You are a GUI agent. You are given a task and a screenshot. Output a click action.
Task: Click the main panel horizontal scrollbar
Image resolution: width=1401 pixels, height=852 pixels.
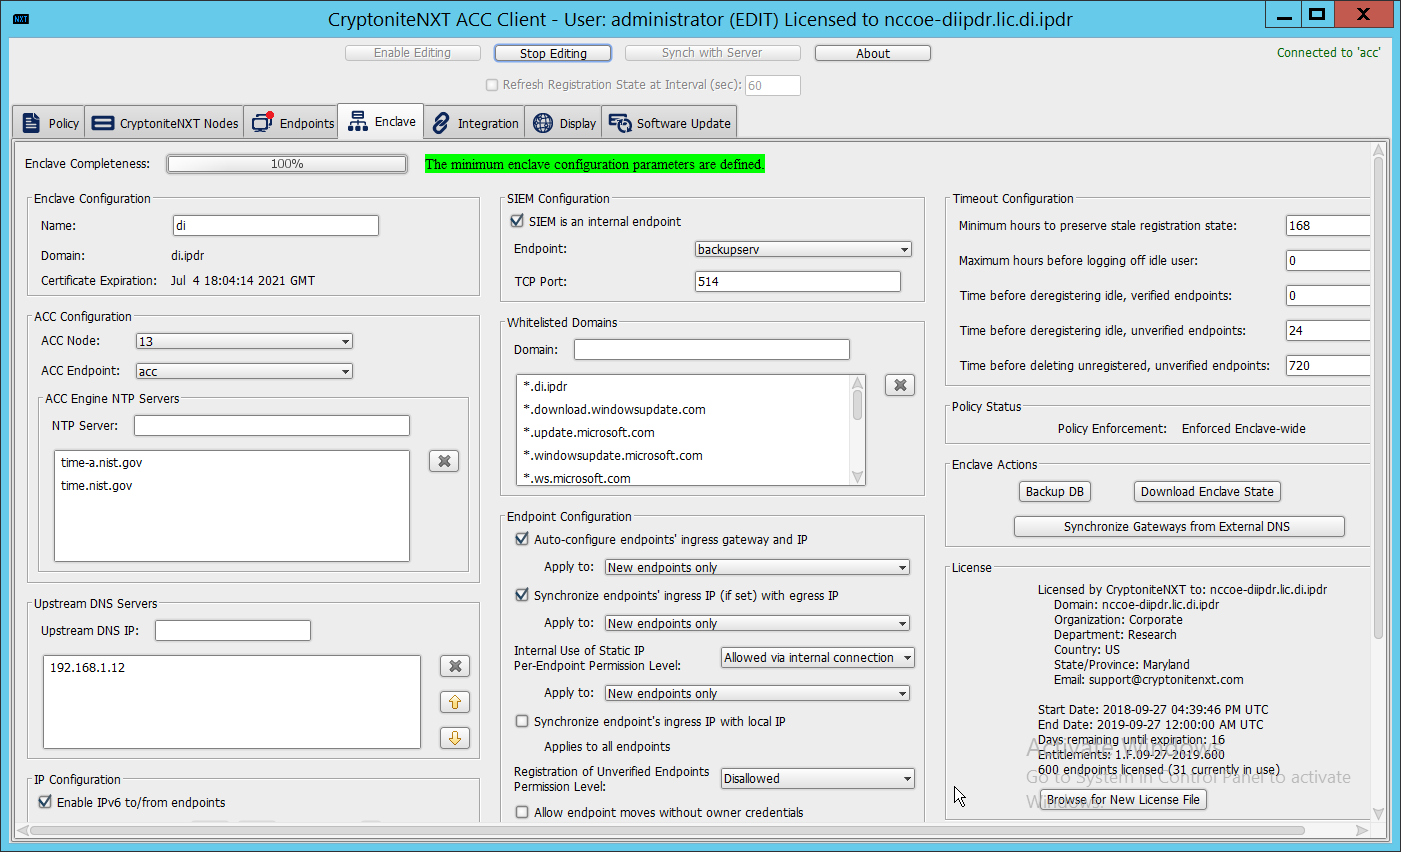[x=667, y=830]
